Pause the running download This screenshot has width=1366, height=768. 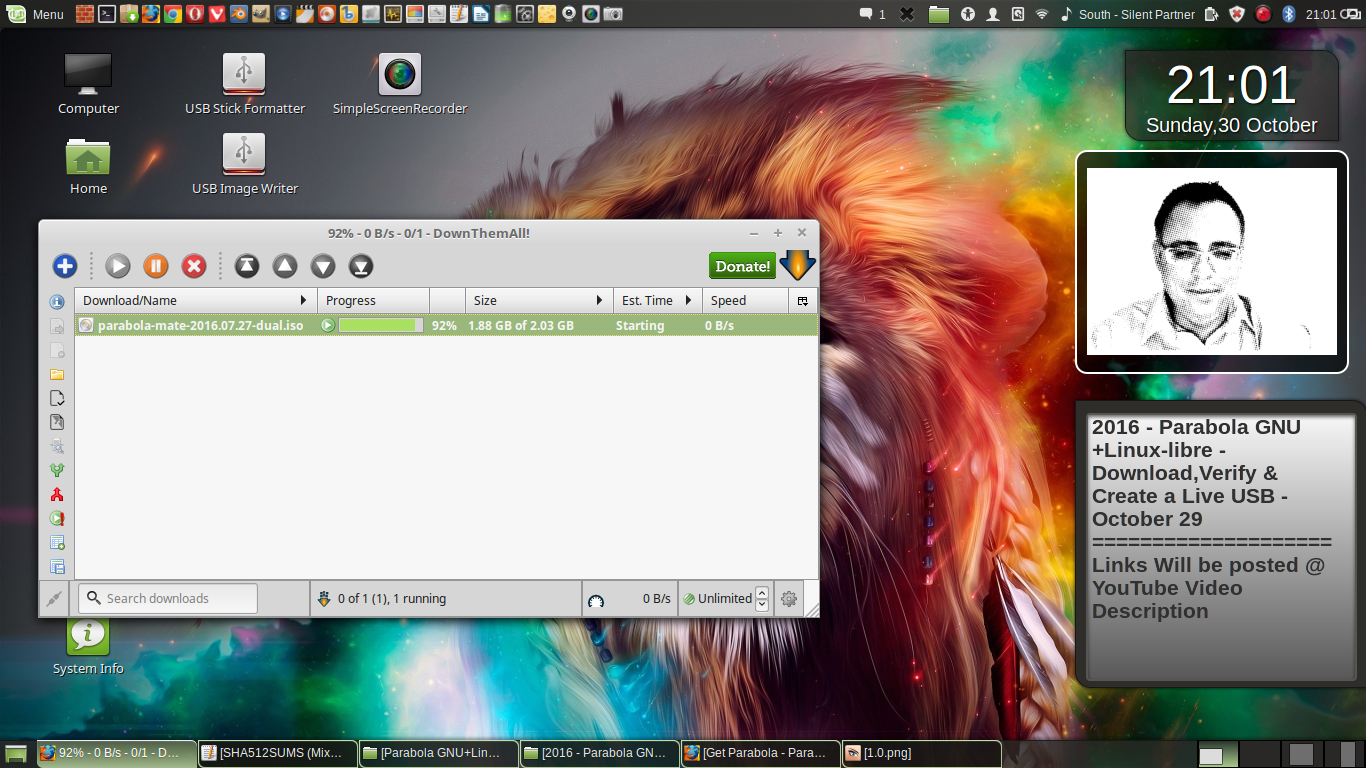click(156, 265)
